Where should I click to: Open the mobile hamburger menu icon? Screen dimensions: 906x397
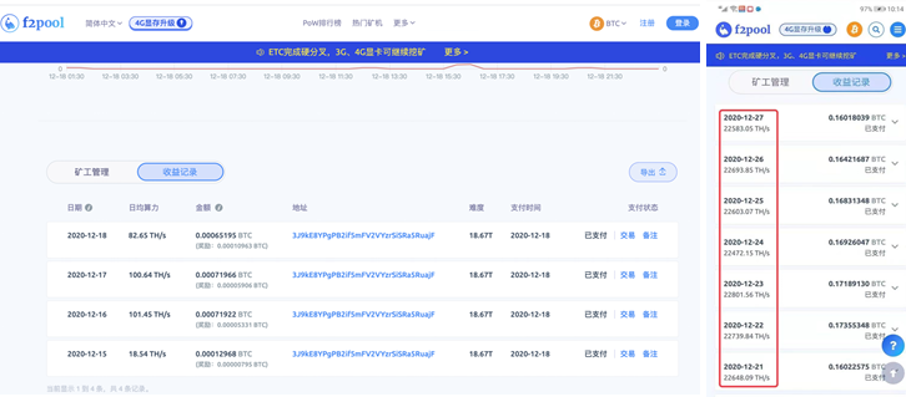point(897,29)
